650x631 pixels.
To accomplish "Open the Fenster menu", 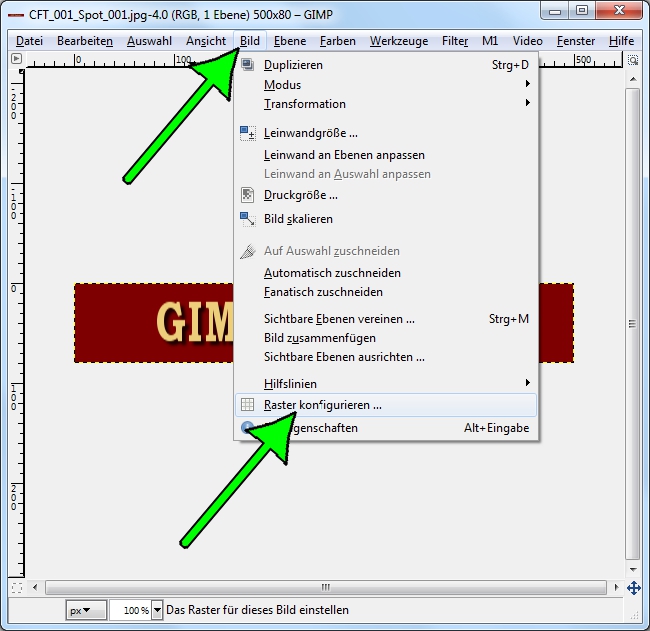I will 576,41.
